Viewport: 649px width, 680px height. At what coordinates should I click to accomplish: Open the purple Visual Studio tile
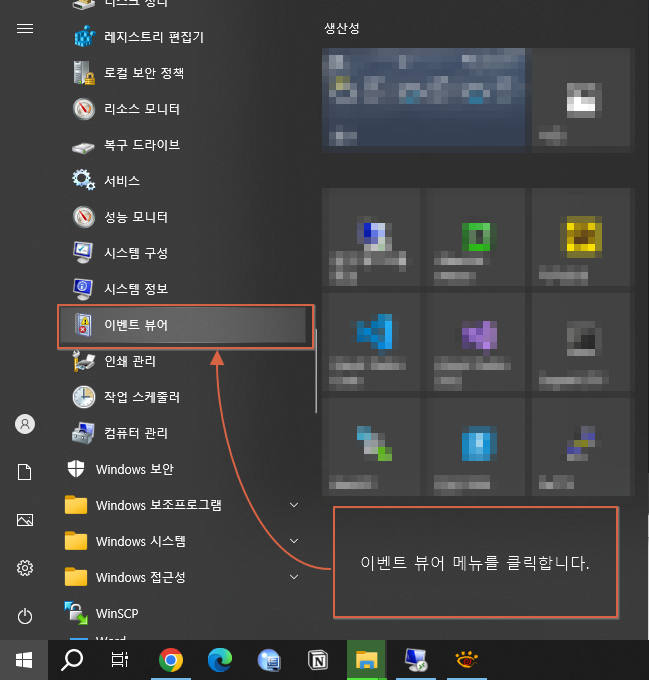(476, 342)
